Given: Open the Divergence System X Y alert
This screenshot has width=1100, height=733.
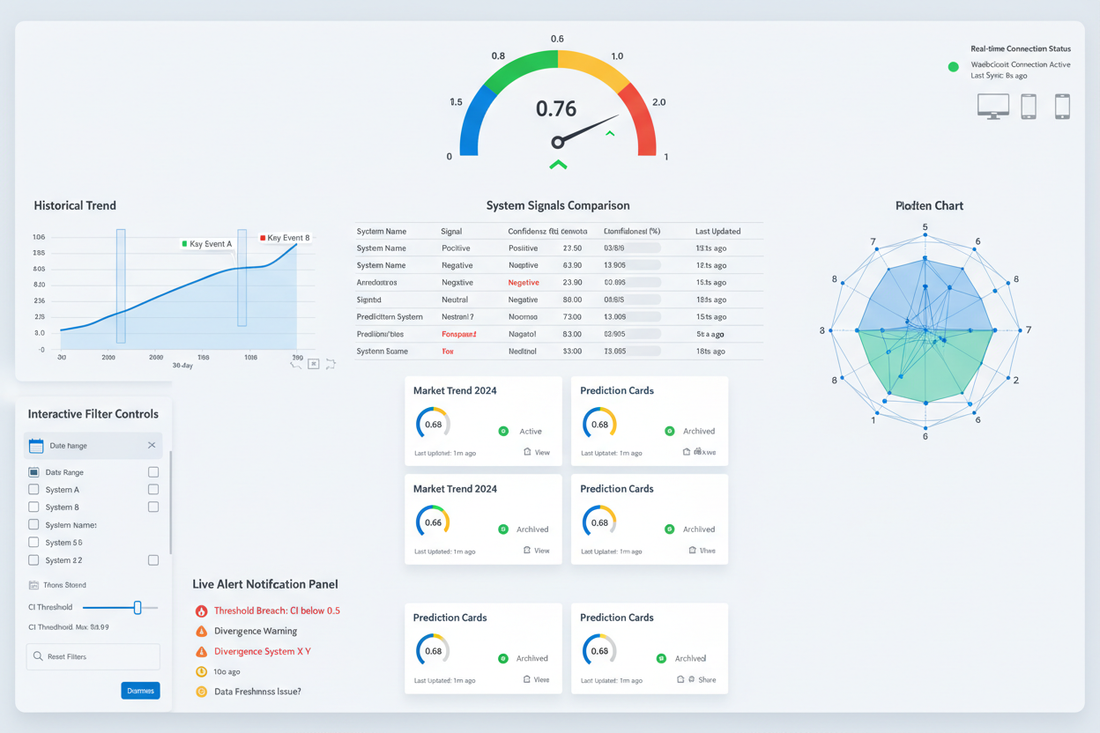Looking at the screenshot, I should point(262,652).
